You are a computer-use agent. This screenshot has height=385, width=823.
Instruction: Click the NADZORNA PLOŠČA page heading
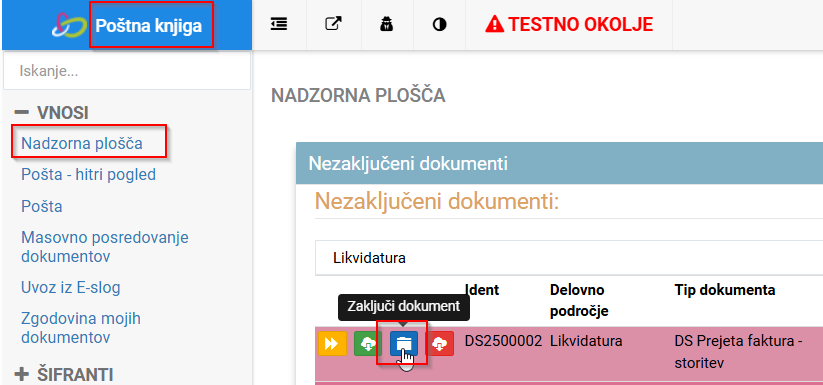(x=358, y=96)
